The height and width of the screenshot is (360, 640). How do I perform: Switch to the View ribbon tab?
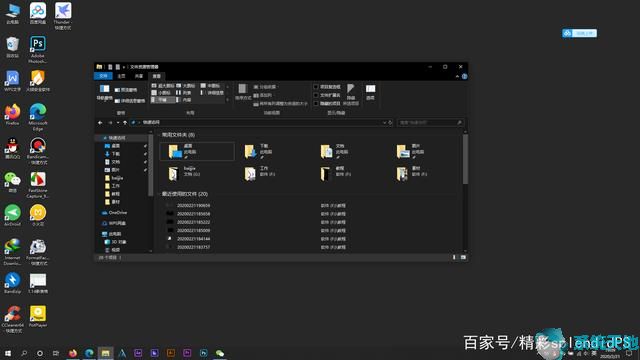coord(156,76)
